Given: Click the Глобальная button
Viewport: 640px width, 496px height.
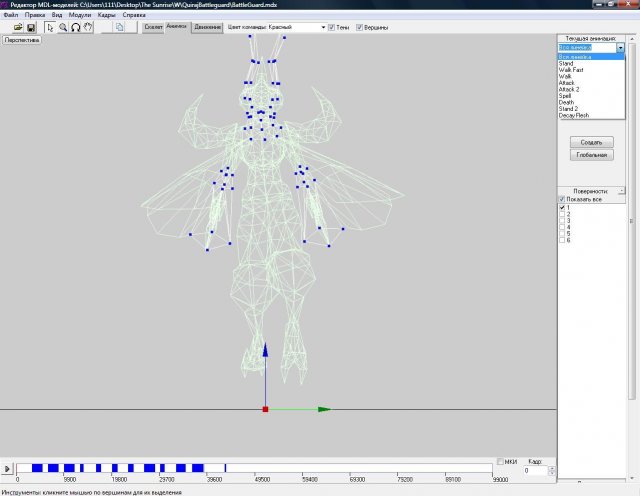Looking at the screenshot, I should 590,155.
